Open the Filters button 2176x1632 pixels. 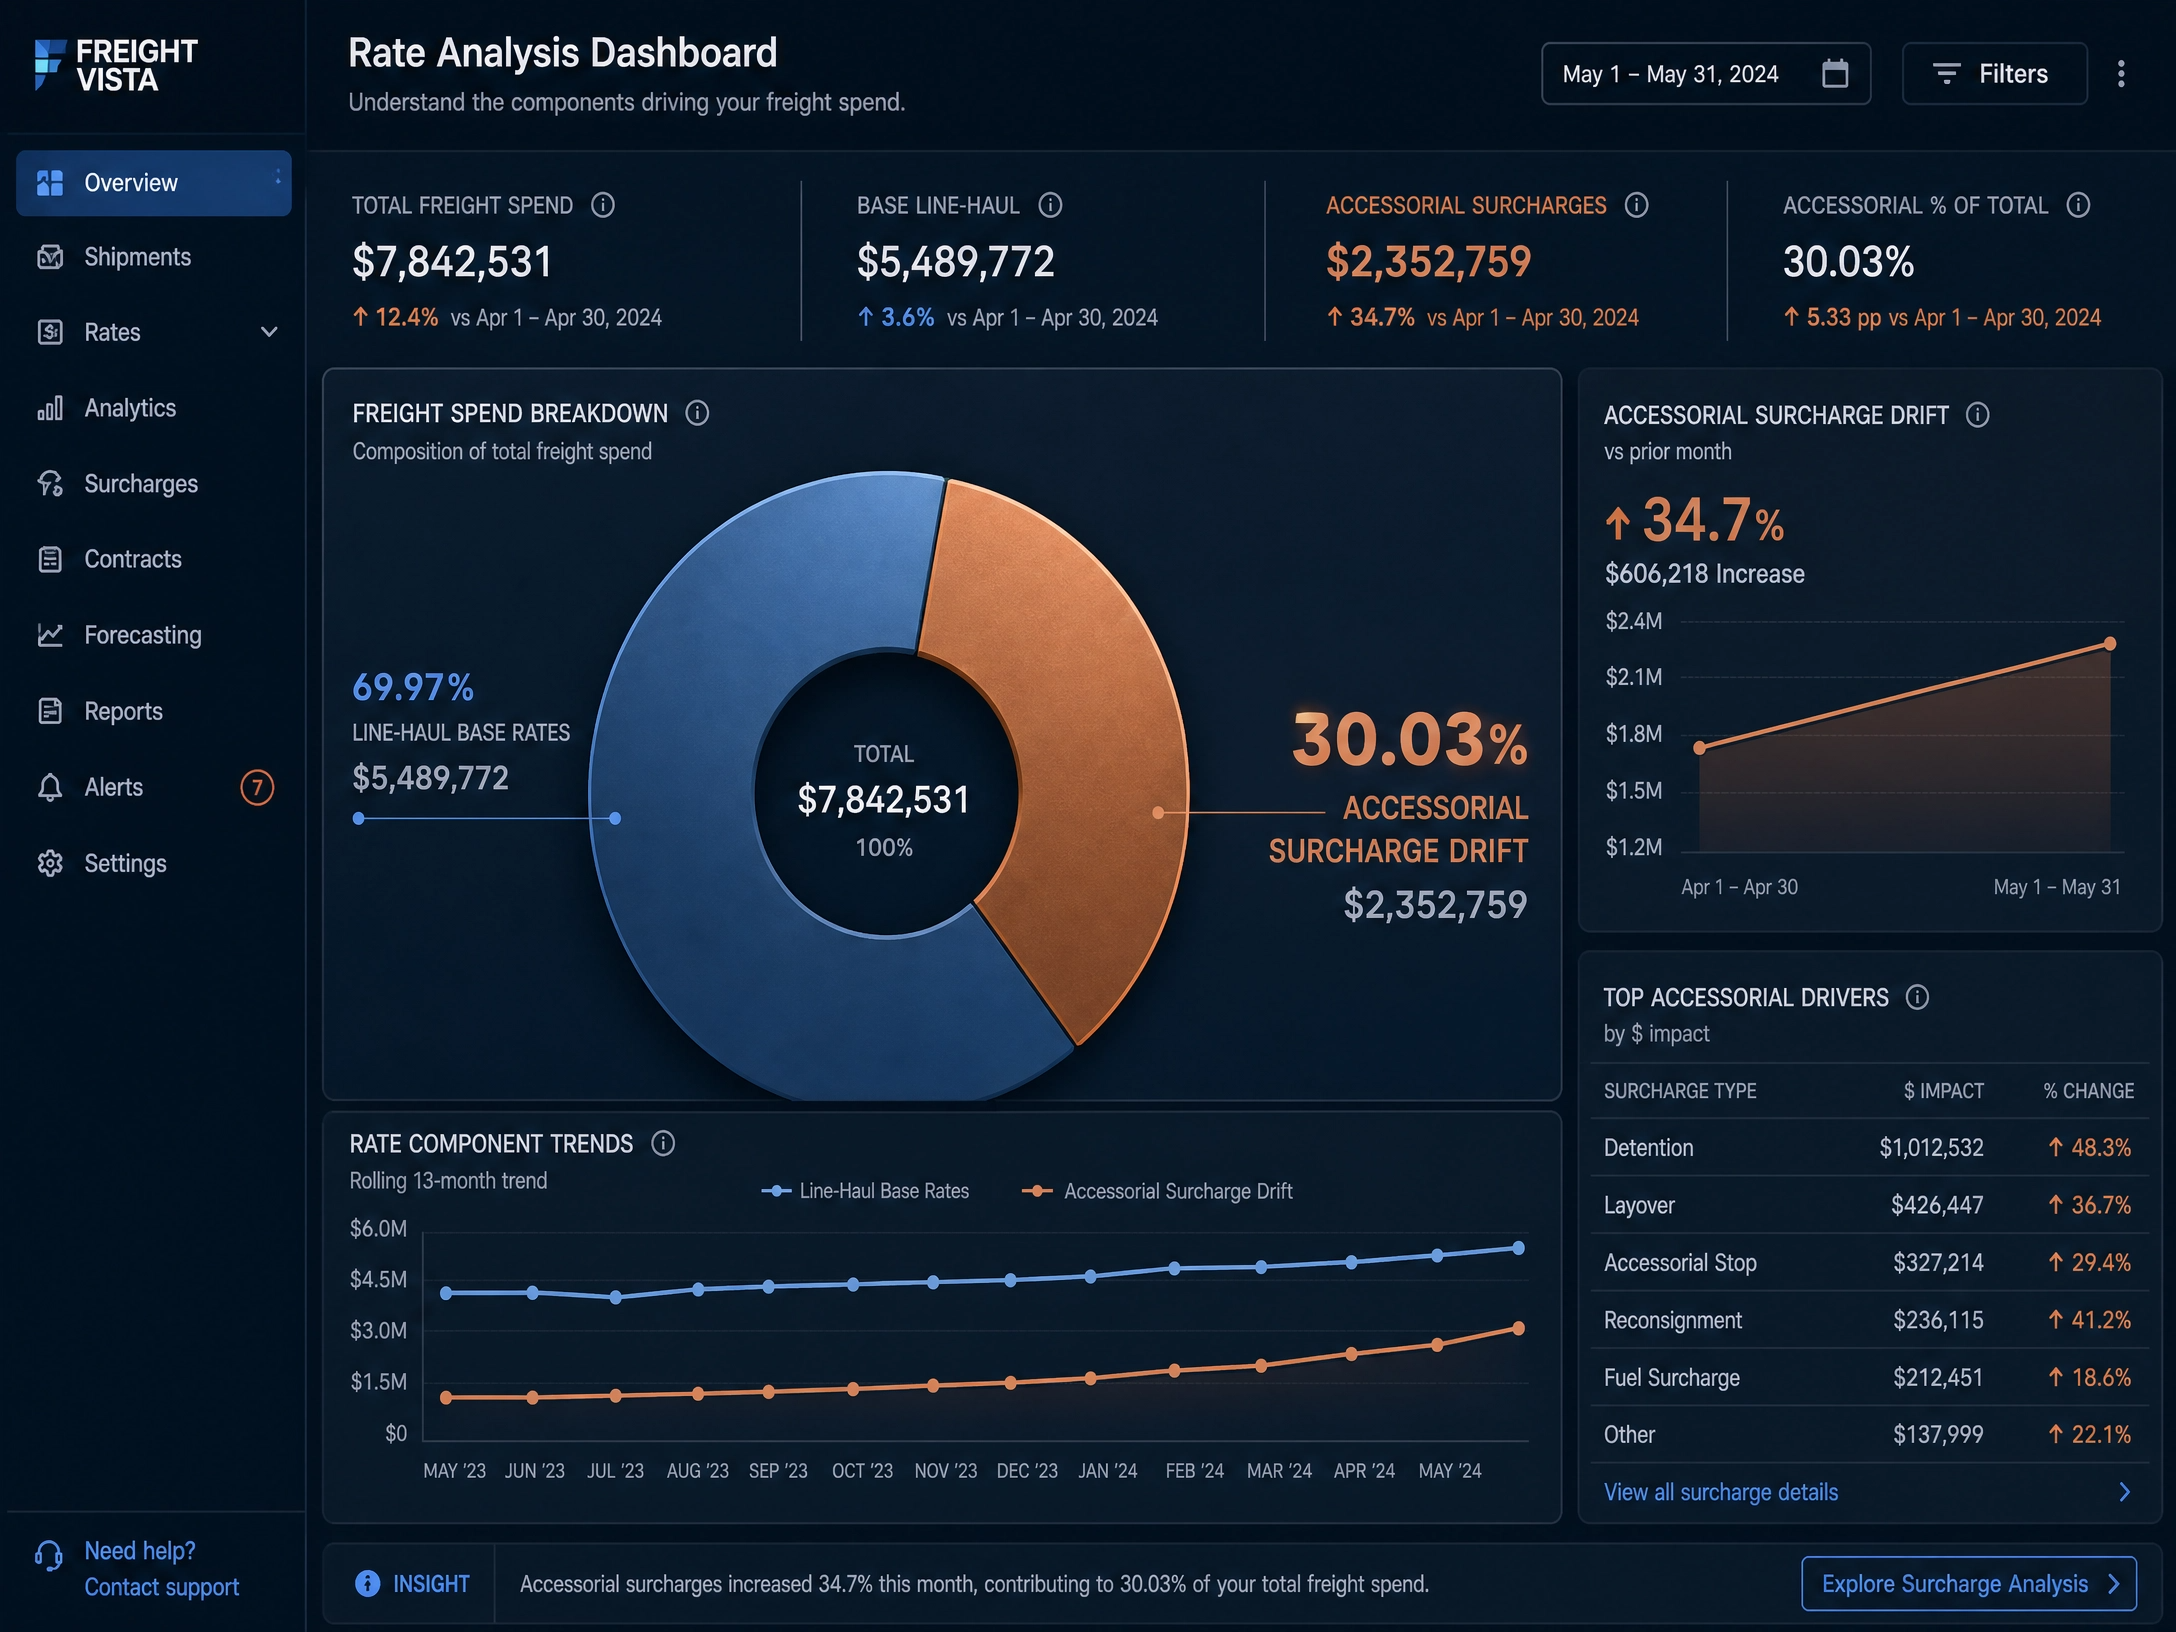[1994, 74]
